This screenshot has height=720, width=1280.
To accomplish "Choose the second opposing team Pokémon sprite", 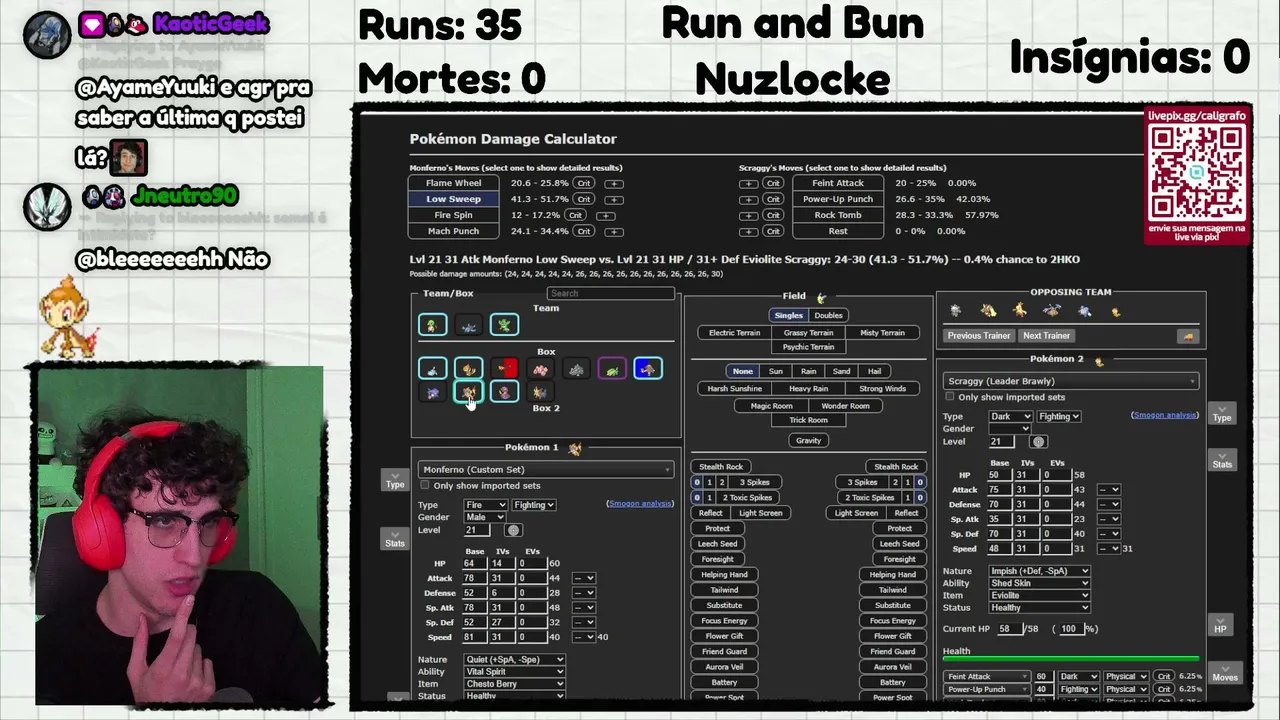I will tap(988, 311).
